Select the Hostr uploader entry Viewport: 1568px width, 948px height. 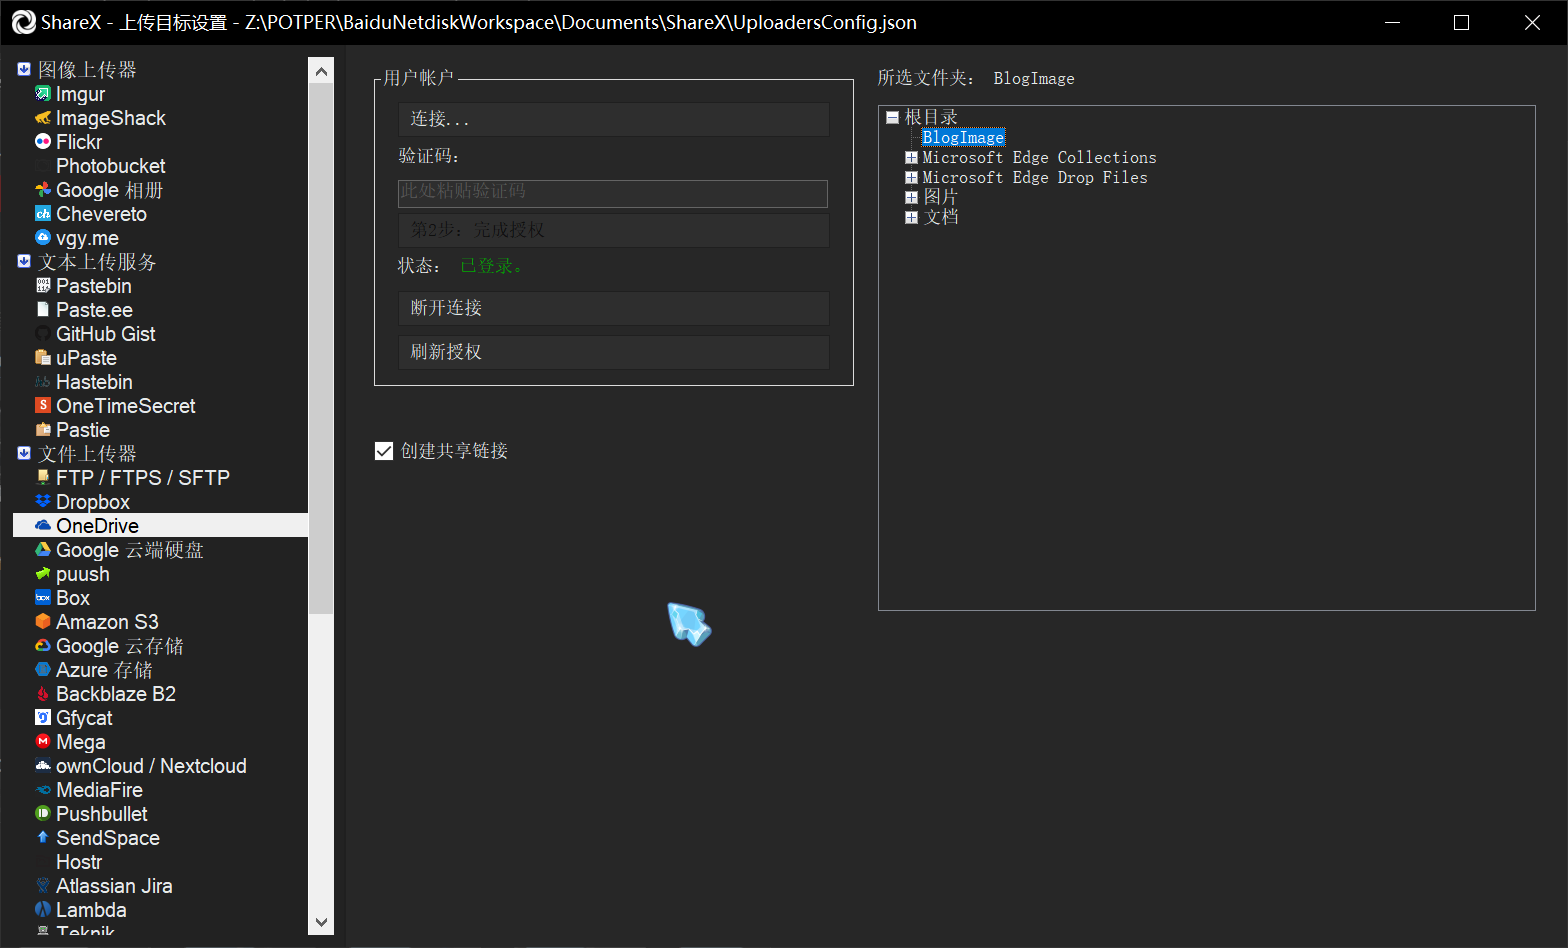79,862
